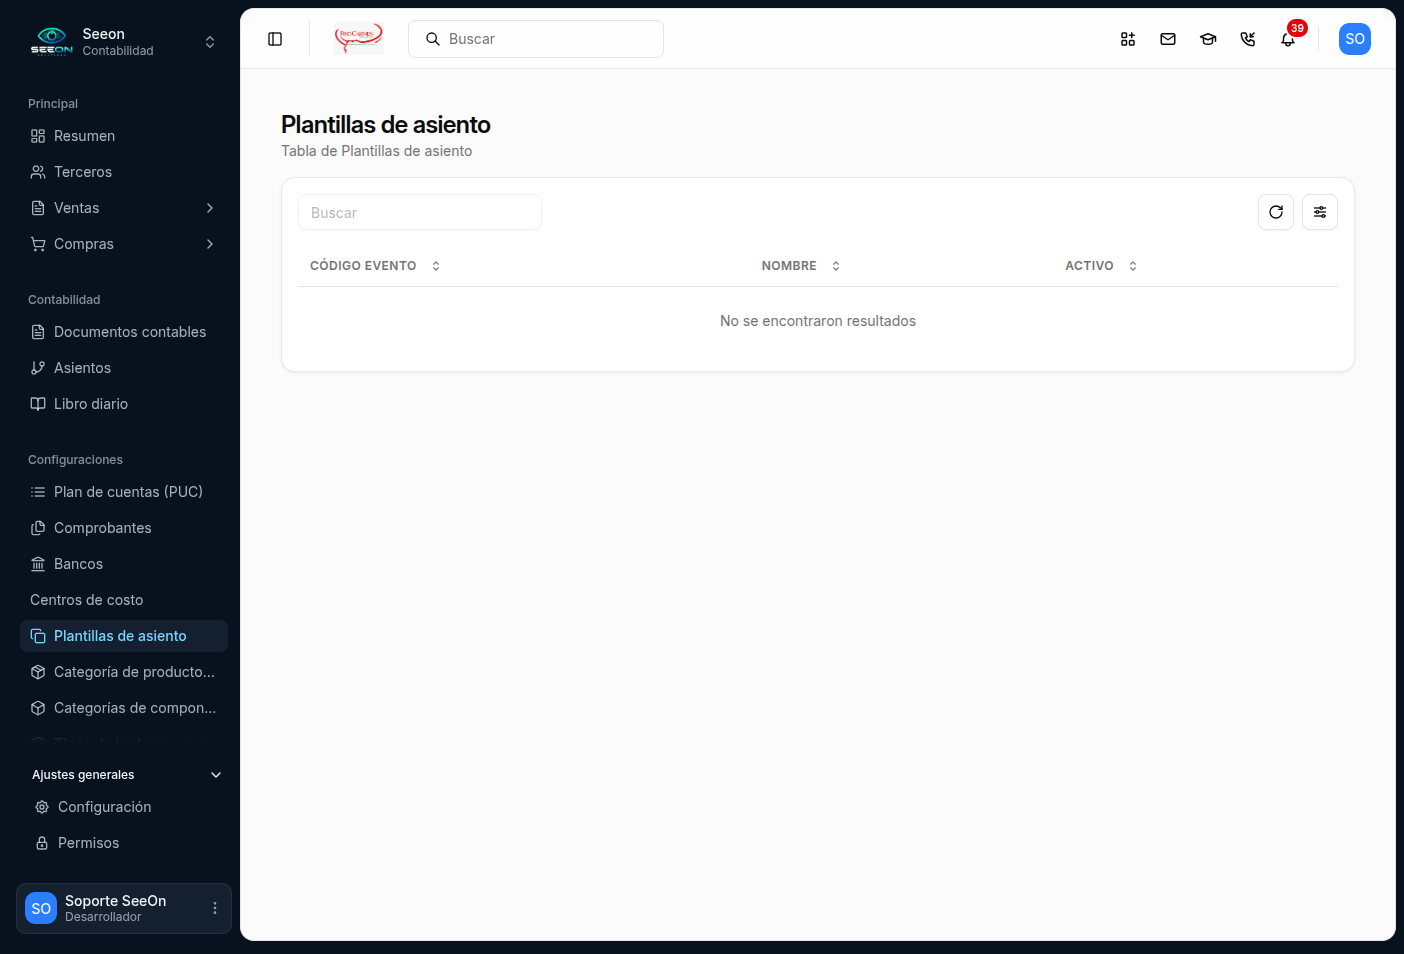1404x954 pixels.
Task: Open the Seeon Contabilidad workspace switcher
Action: click(x=124, y=42)
